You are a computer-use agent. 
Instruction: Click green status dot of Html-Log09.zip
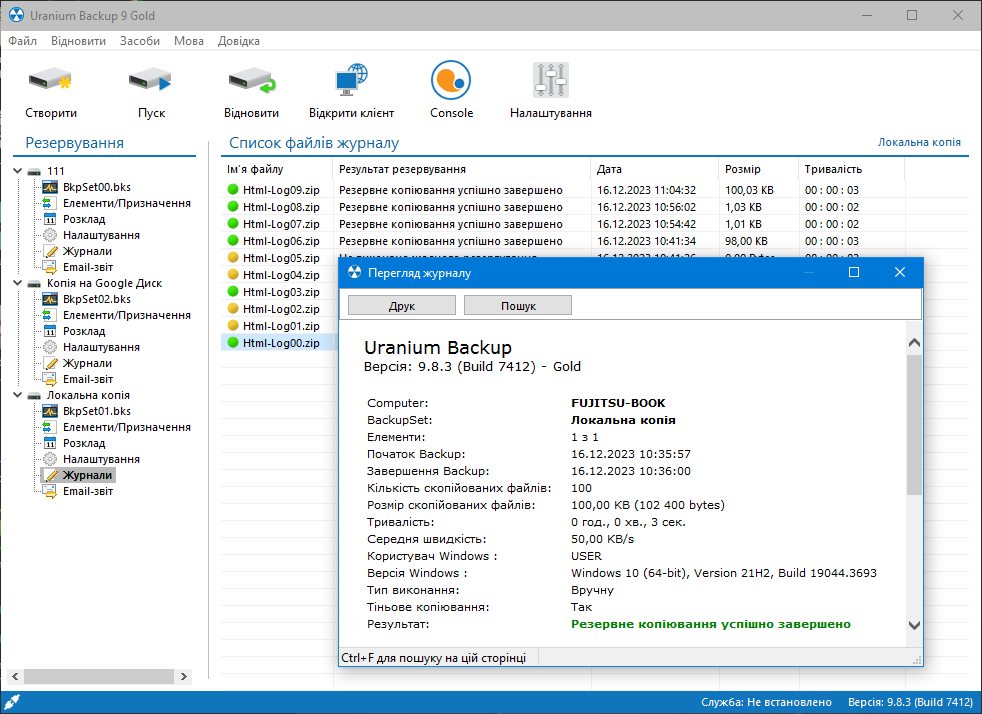coord(233,189)
